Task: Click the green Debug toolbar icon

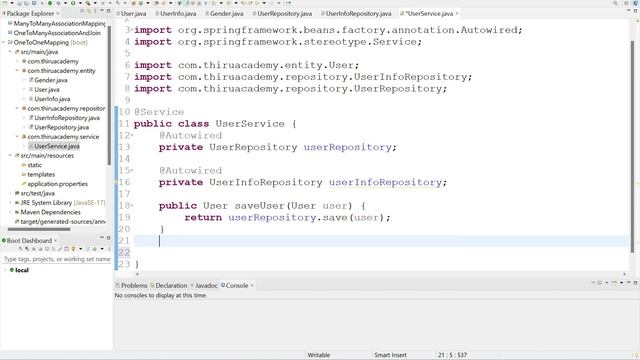Action: (x=58, y=3)
